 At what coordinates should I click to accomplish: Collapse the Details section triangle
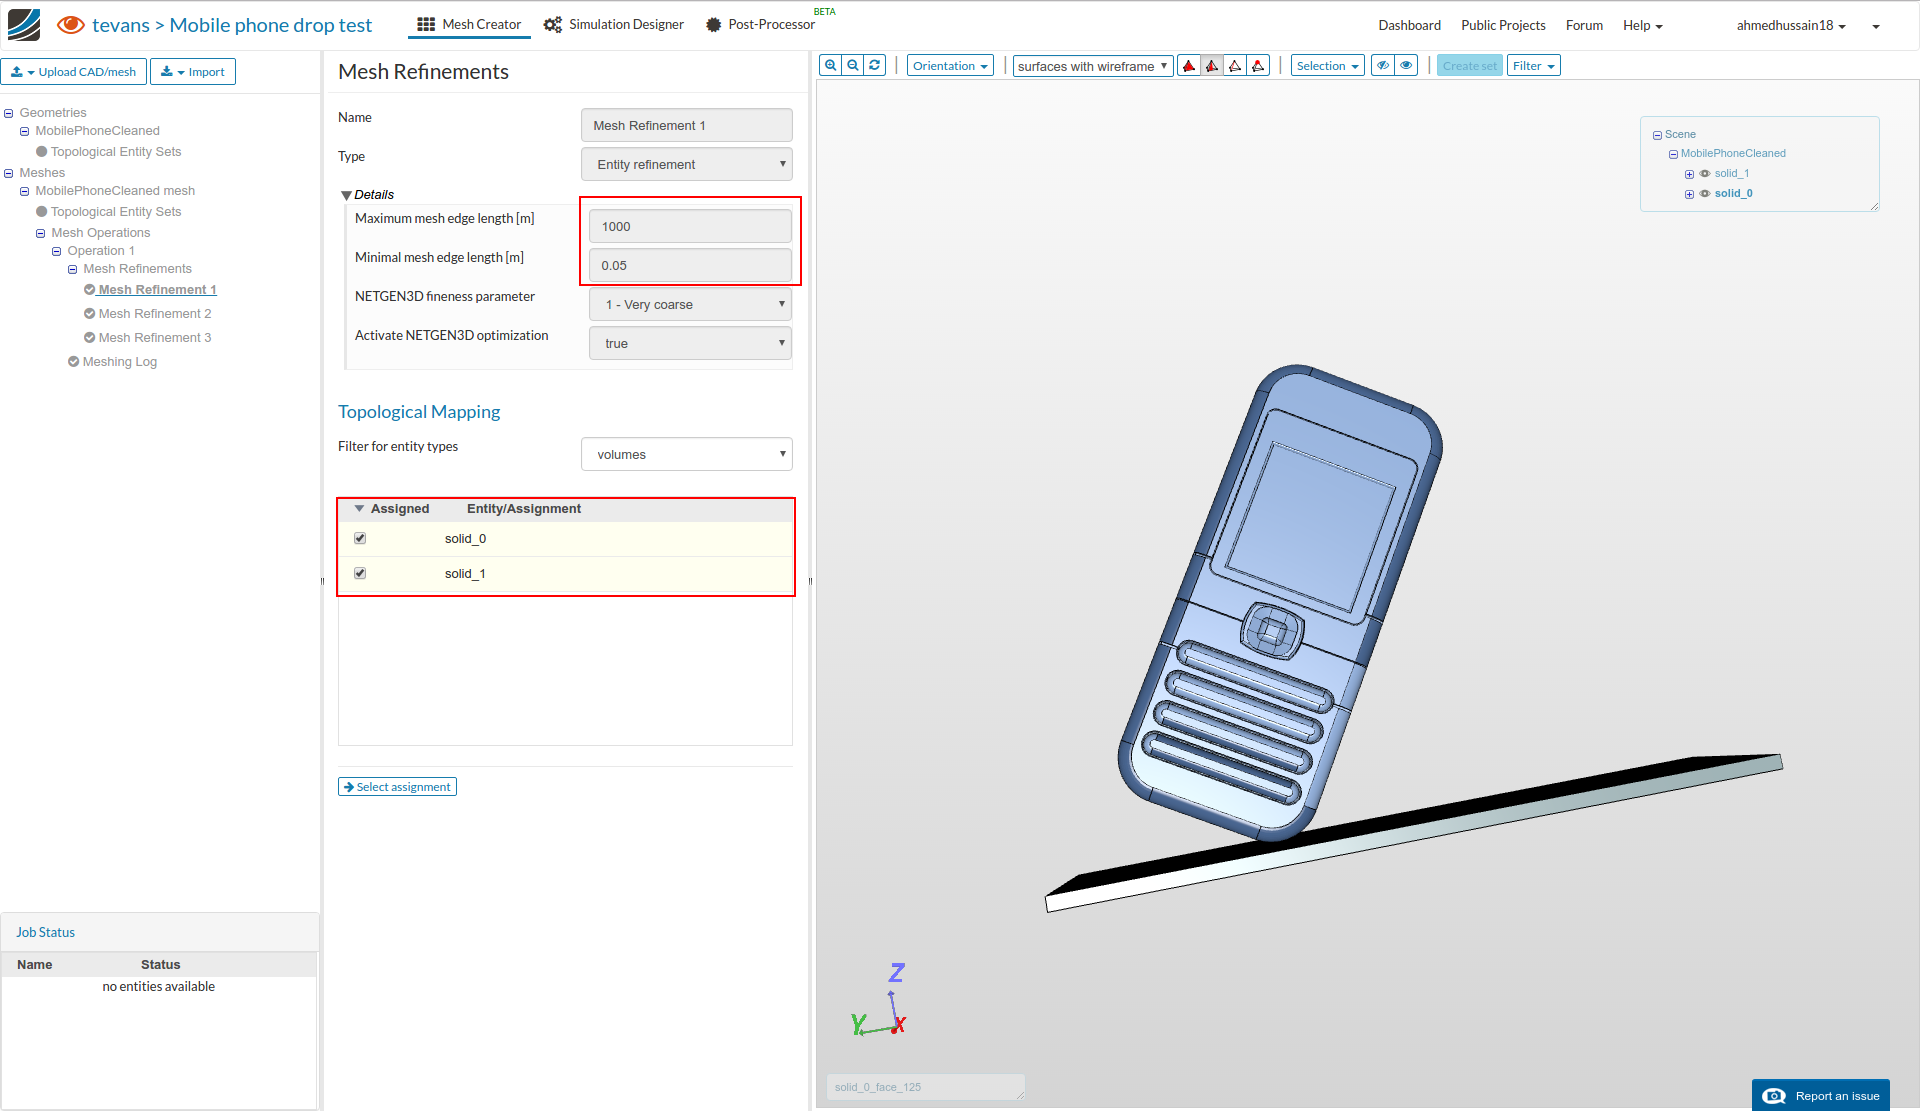tap(346, 195)
